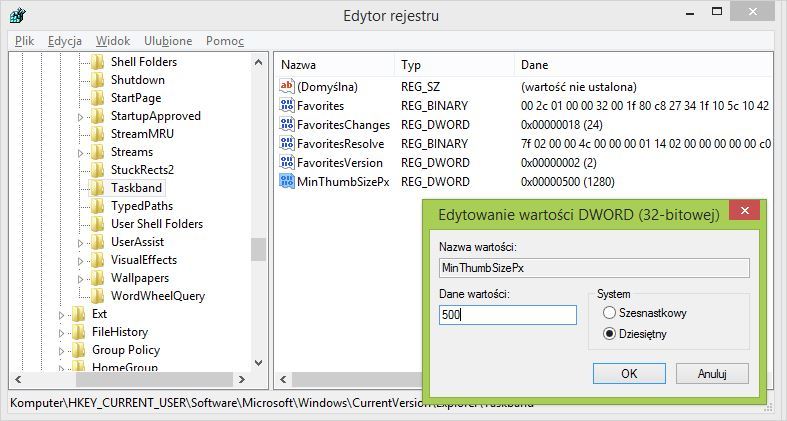Image resolution: width=787 pixels, height=421 pixels.
Task: Click the binary icon beside MinThumbSizePx
Action: (x=287, y=182)
